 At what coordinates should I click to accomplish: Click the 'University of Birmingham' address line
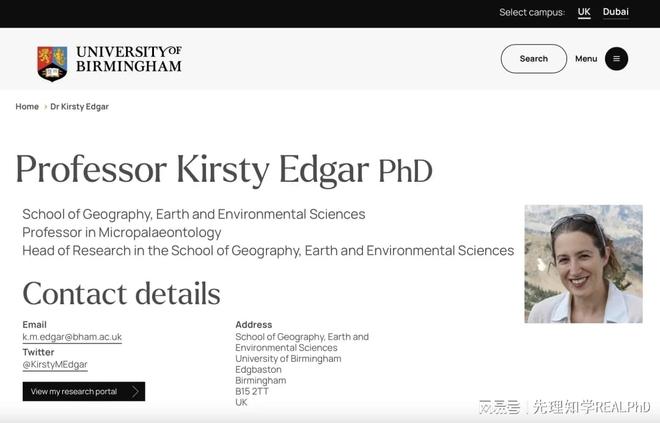288,359
